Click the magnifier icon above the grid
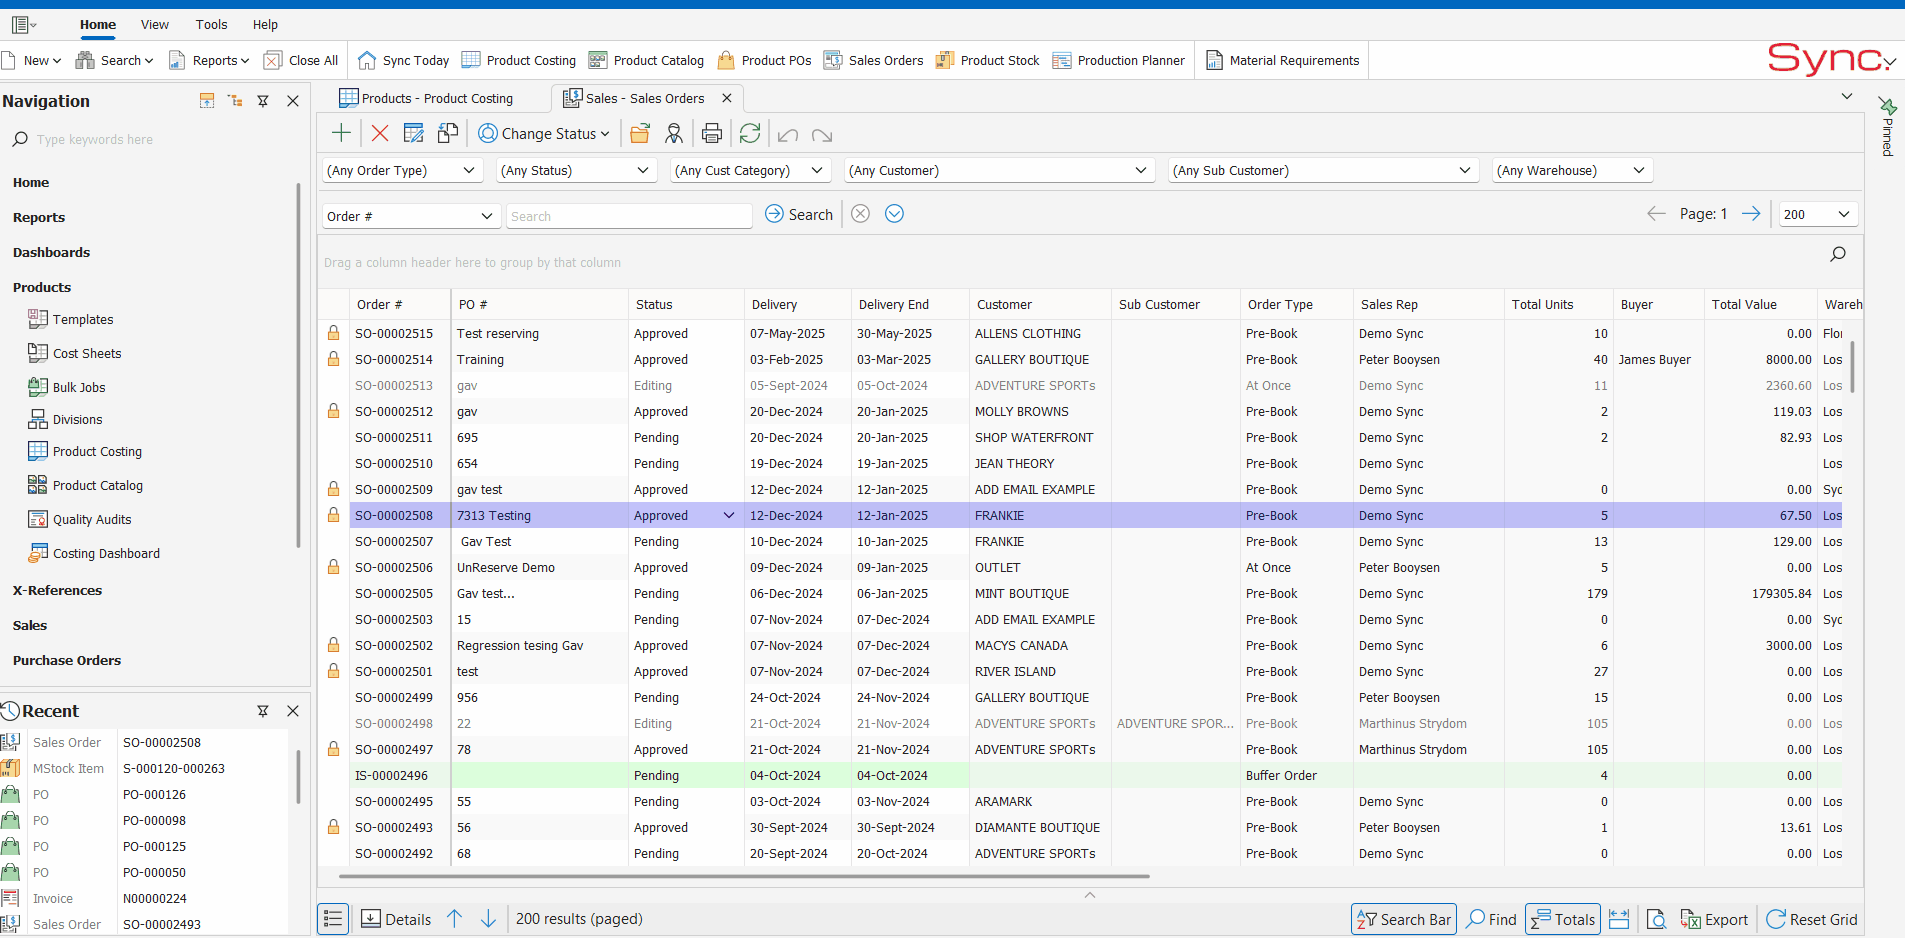 (x=1838, y=254)
